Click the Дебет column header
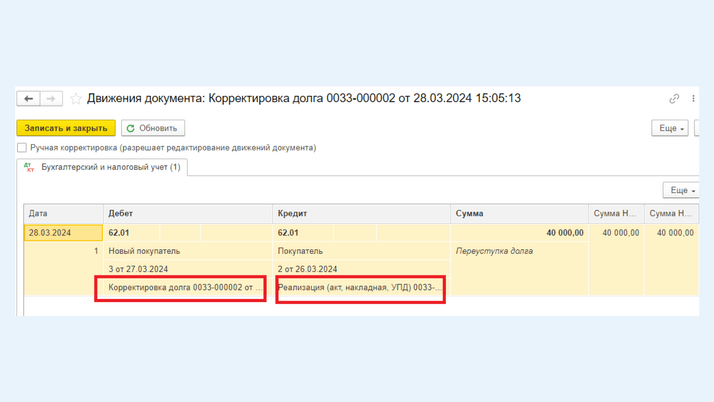Image resolution: width=714 pixels, height=402 pixels. (x=188, y=214)
